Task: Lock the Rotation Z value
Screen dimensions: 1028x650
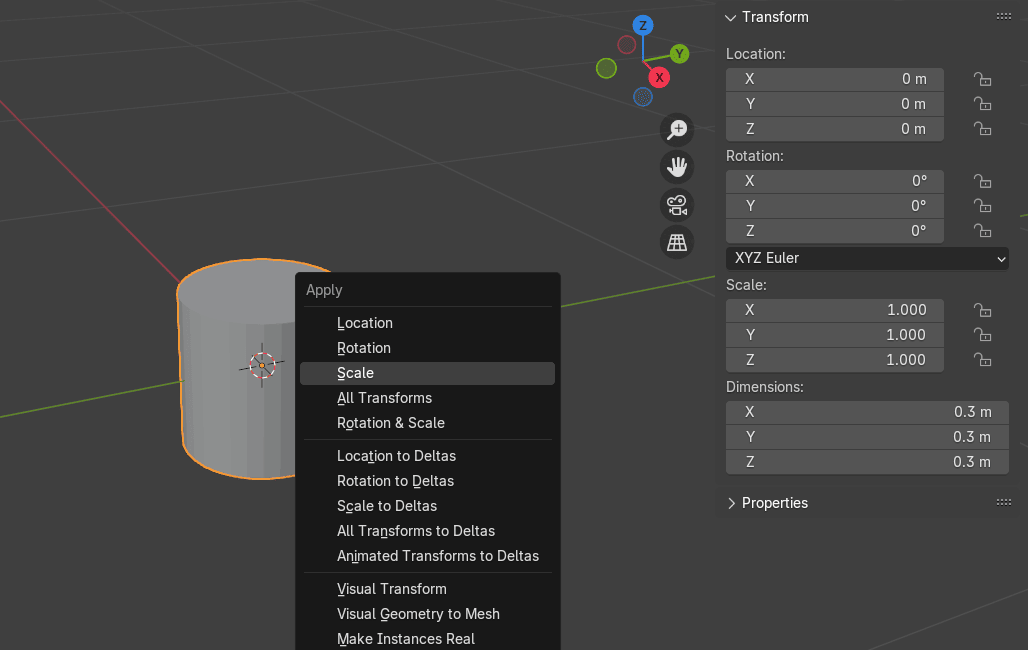Action: click(982, 231)
